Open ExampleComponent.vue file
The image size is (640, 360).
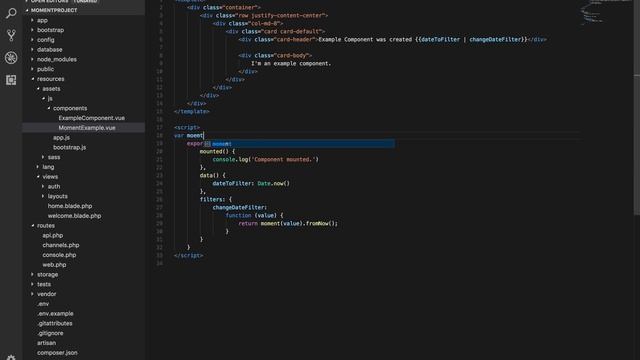(x=91, y=118)
